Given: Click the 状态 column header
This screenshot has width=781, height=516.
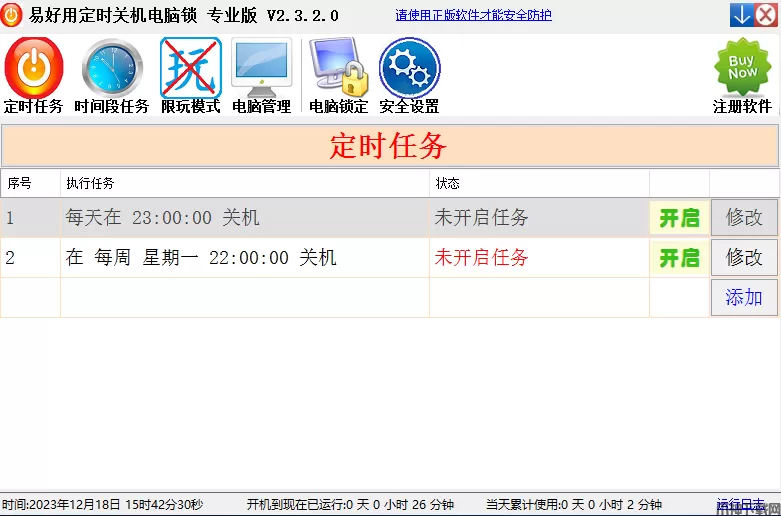Looking at the screenshot, I should 539,183.
